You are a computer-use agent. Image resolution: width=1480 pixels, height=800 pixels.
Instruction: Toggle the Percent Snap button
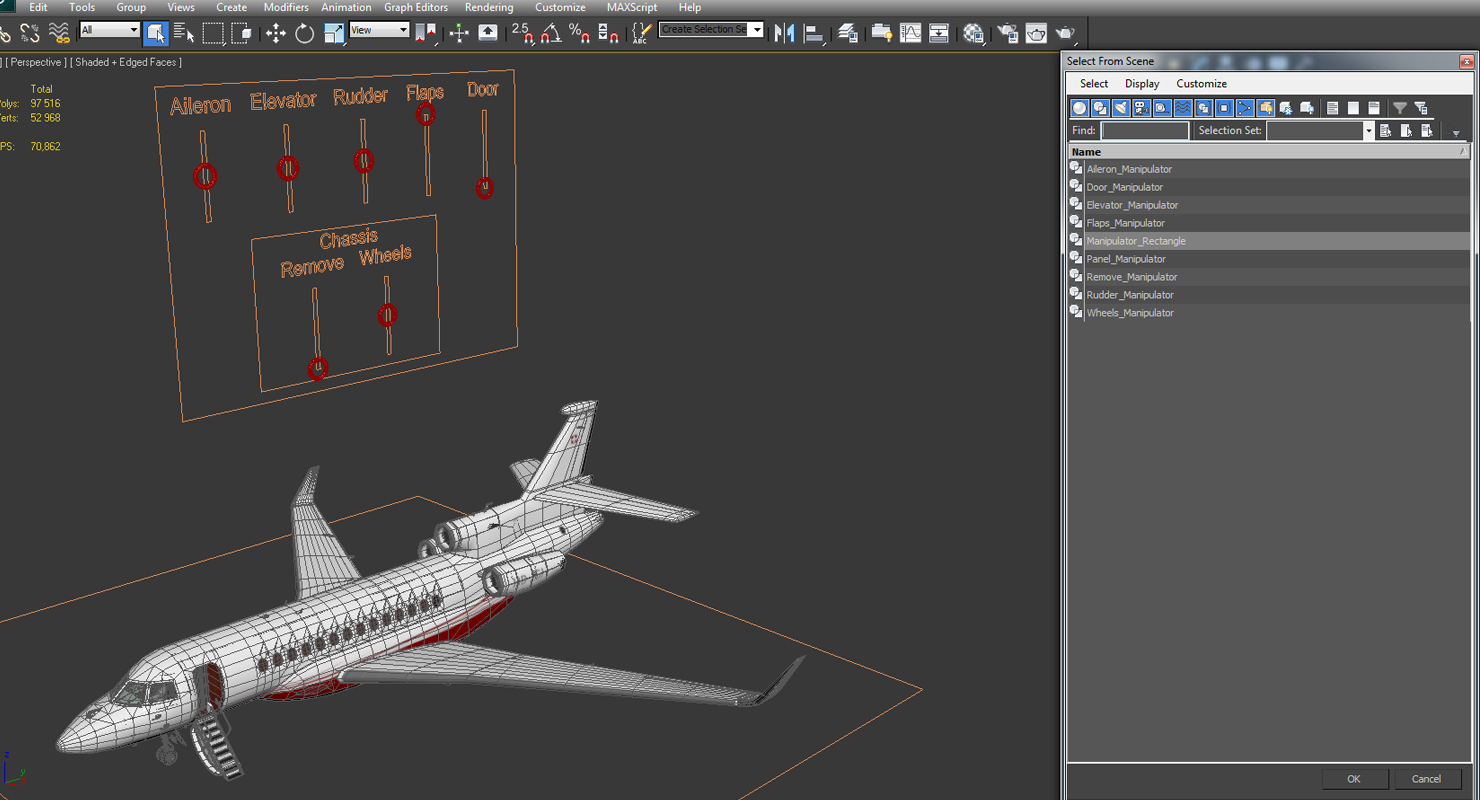pyautogui.click(x=579, y=33)
